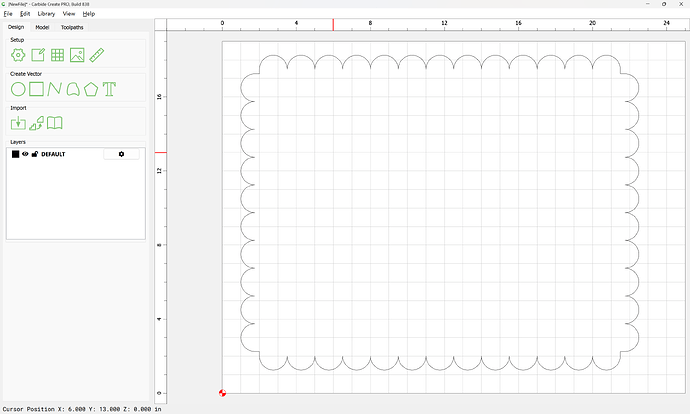Switch to the Toolpaths tab

click(x=72, y=27)
